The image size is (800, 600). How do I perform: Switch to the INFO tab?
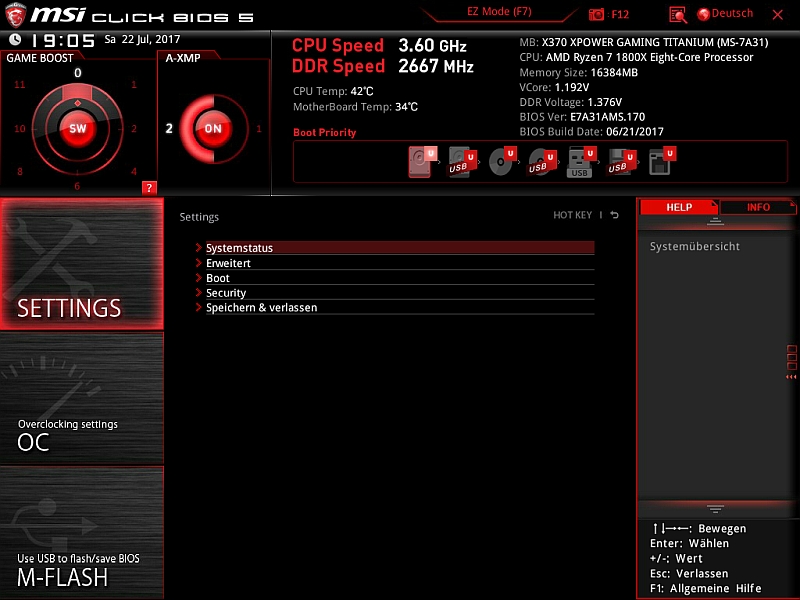(758, 207)
